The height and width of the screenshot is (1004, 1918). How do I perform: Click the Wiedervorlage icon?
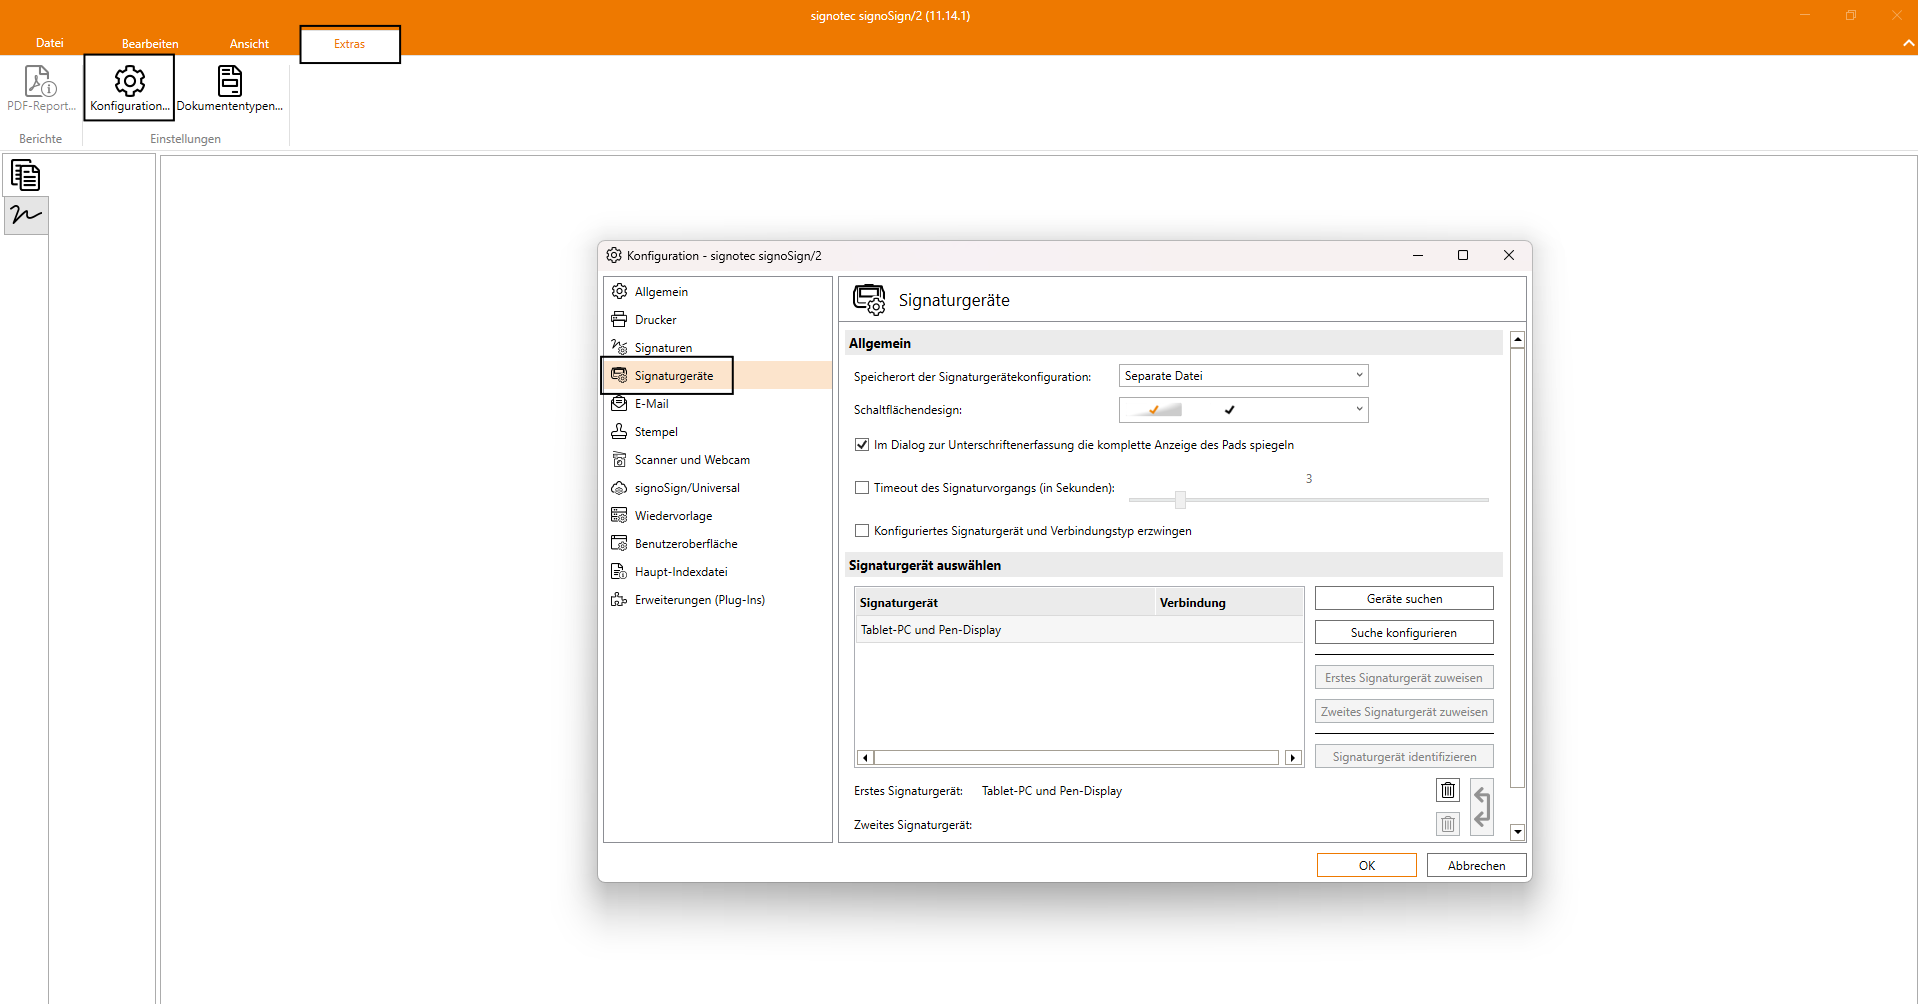point(619,515)
